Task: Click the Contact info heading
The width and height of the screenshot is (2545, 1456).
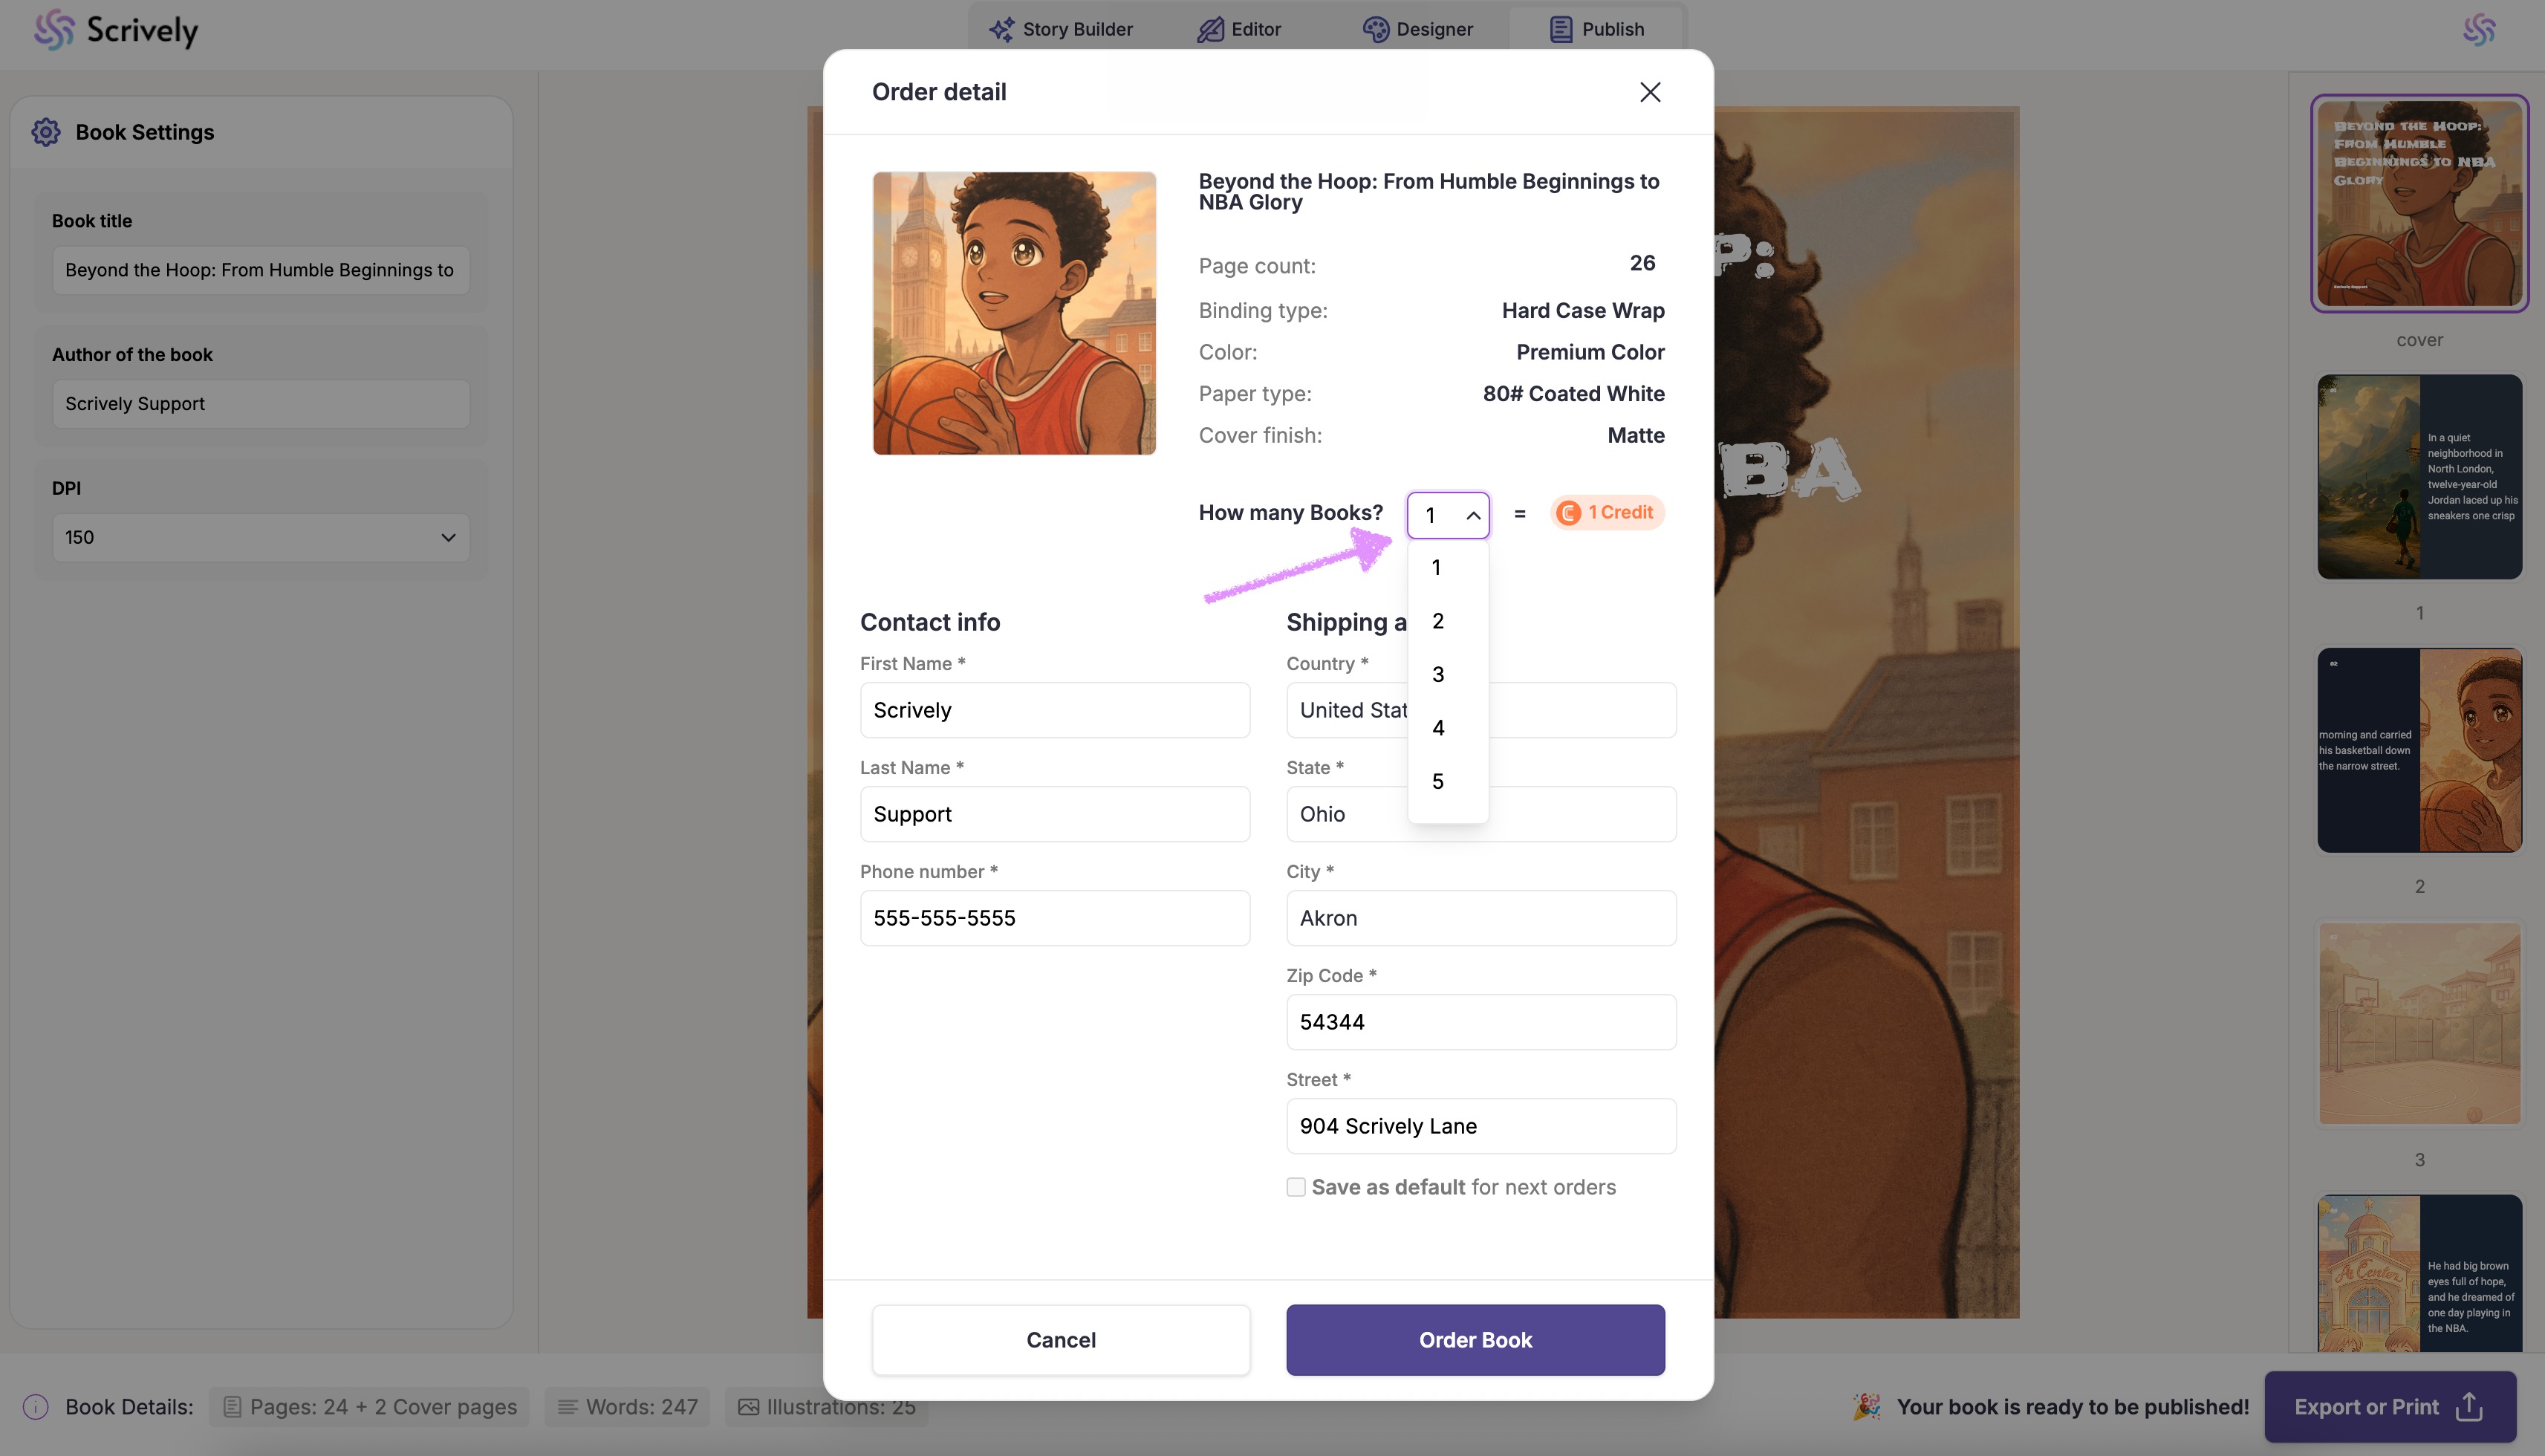Action: click(930, 622)
